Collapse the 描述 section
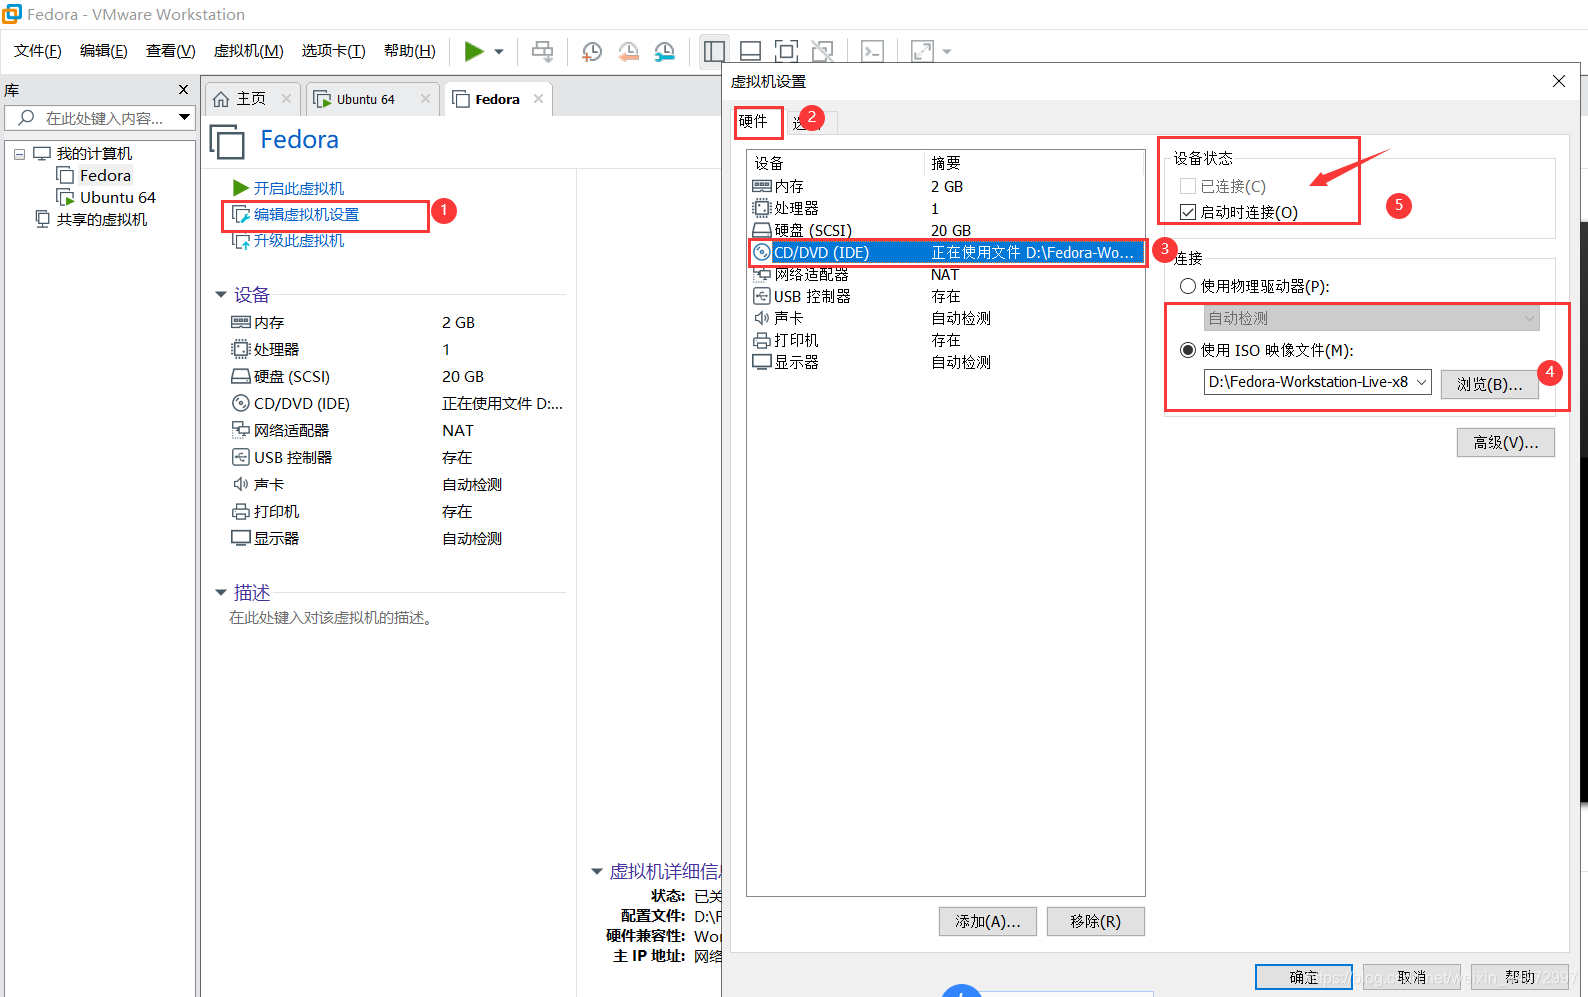The image size is (1588, 997). (221, 593)
